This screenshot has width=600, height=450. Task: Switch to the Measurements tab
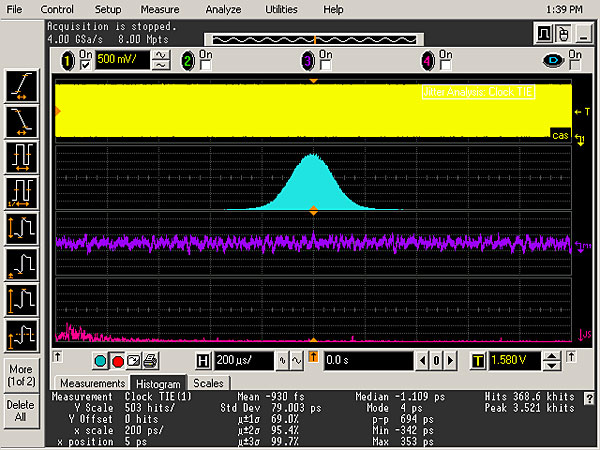[x=92, y=383]
